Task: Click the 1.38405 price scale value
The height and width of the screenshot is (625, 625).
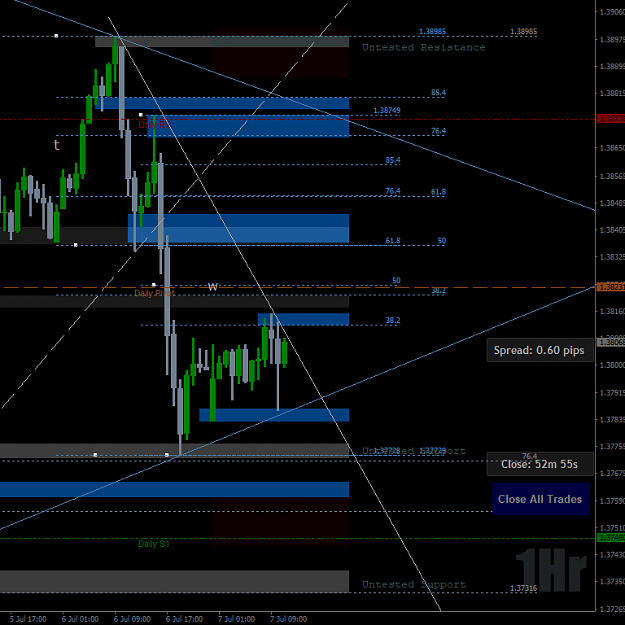Action: 612,230
